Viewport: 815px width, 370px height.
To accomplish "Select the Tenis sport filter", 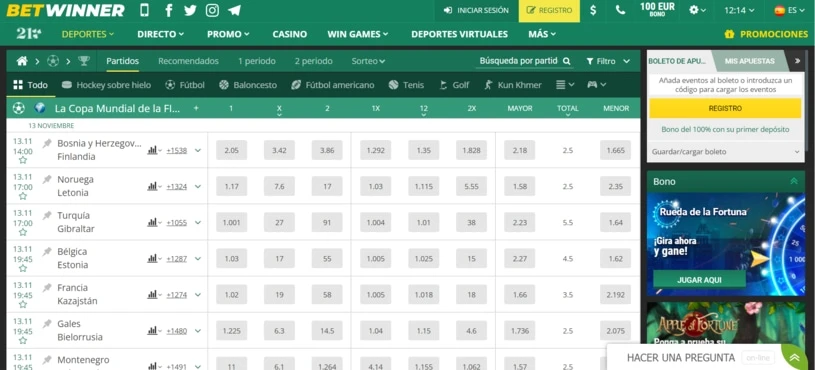I will pos(406,85).
